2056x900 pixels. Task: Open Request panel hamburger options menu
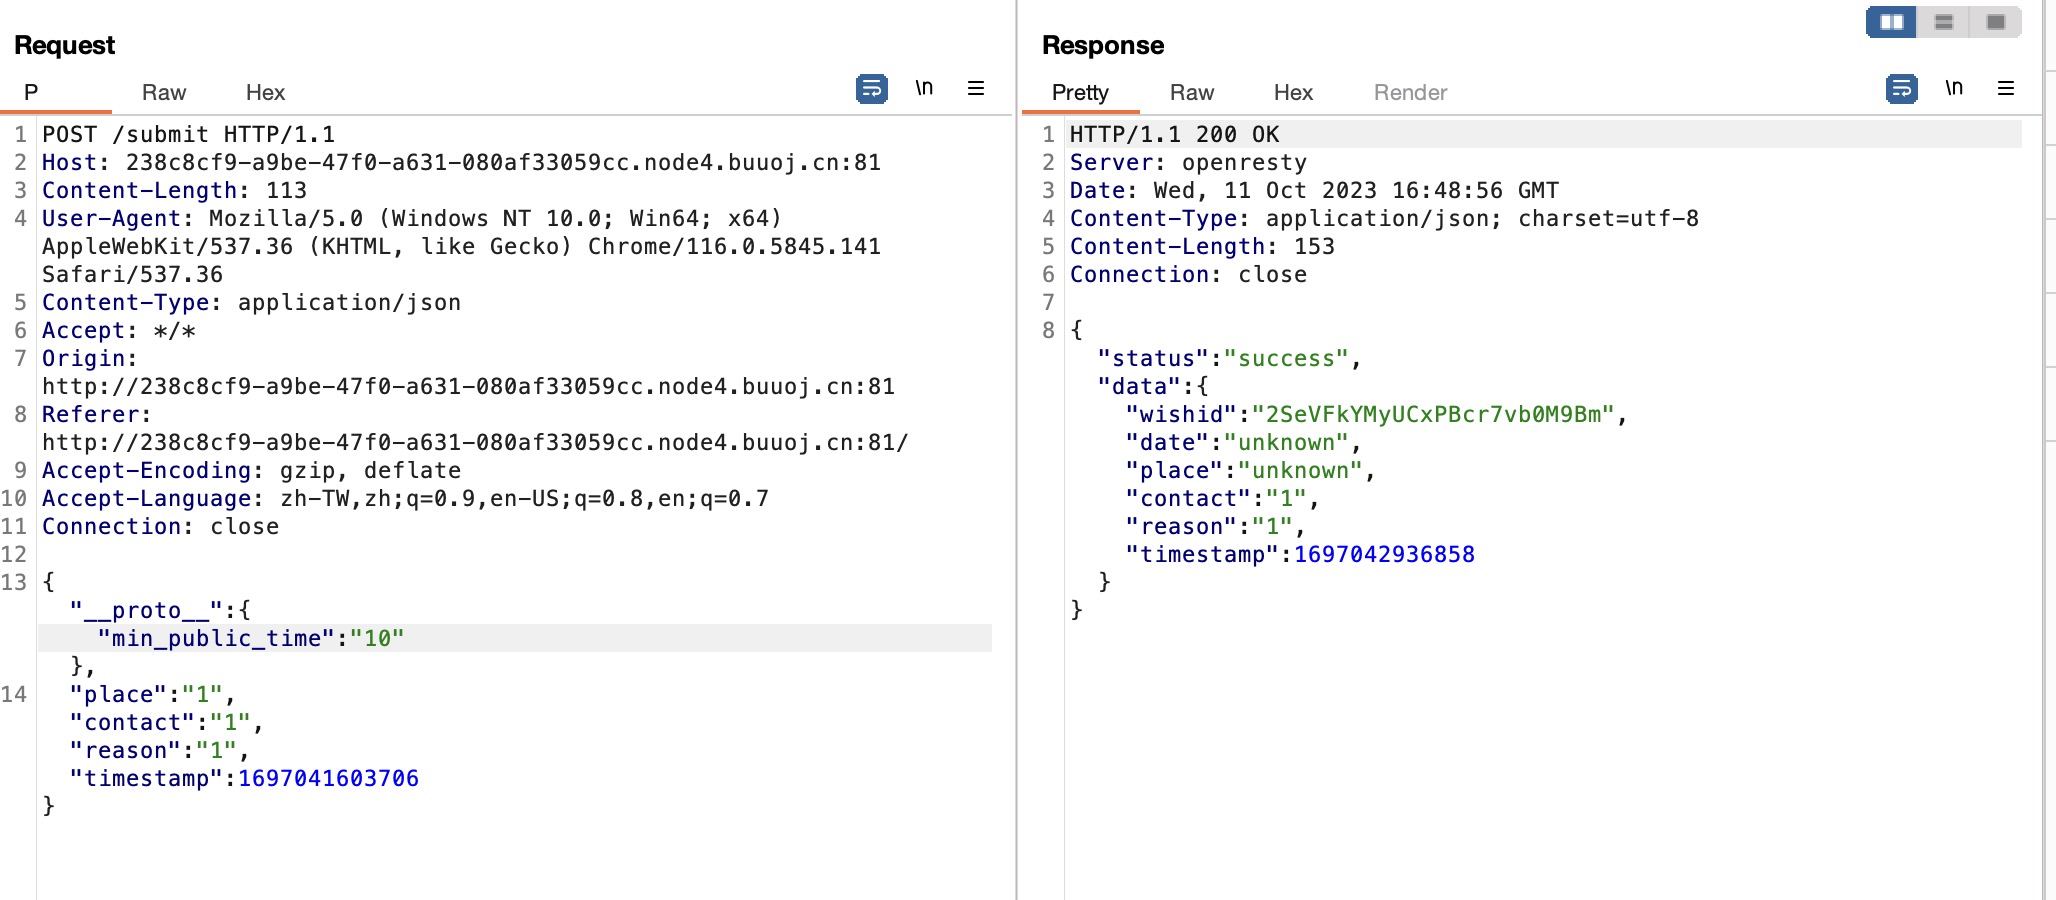[x=976, y=89]
